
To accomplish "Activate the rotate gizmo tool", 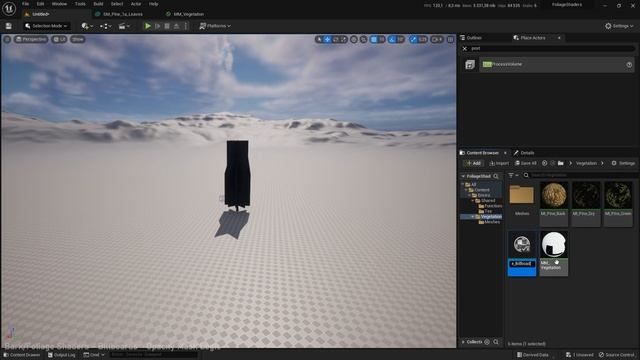I will 336,40.
